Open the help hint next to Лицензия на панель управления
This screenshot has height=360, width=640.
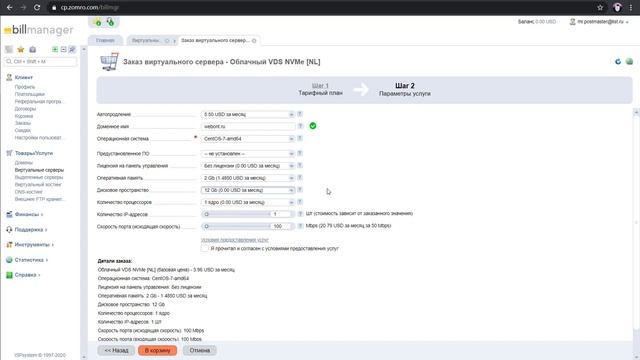300,166
